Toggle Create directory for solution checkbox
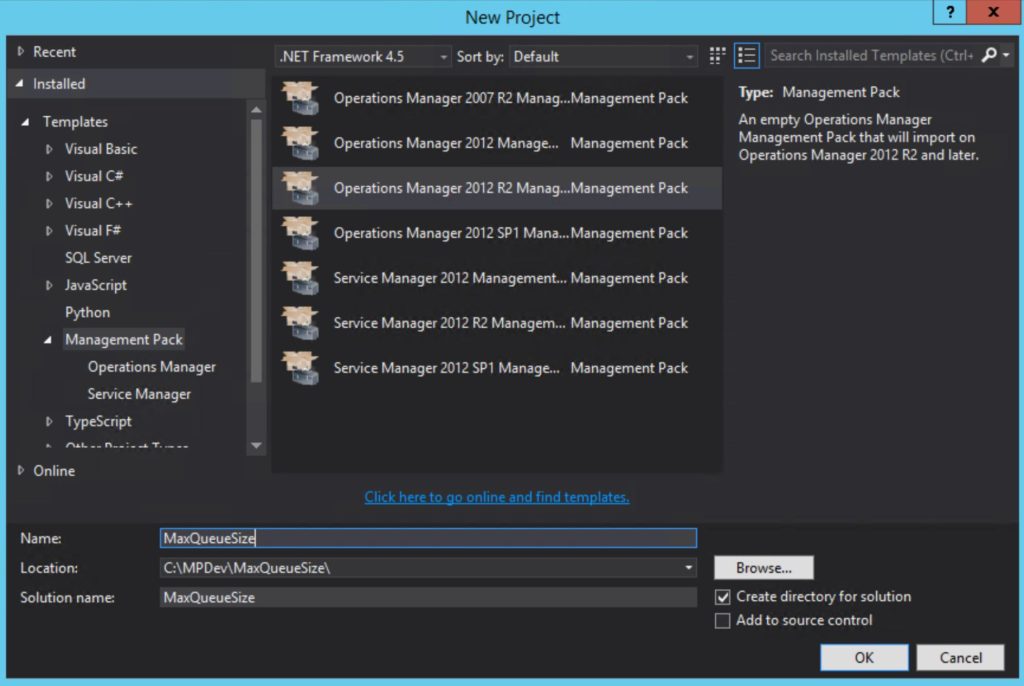The image size is (1024, 686). (722, 596)
